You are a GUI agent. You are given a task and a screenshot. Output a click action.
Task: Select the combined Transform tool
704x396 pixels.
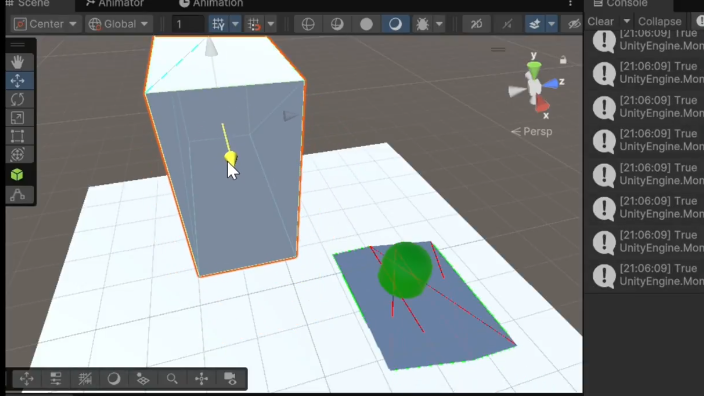pyautogui.click(x=18, y=155)
